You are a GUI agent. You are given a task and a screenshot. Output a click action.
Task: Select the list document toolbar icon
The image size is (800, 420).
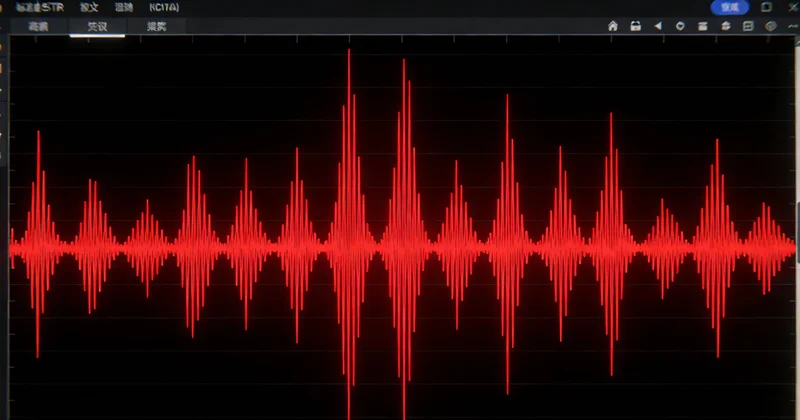coord(747,27)
